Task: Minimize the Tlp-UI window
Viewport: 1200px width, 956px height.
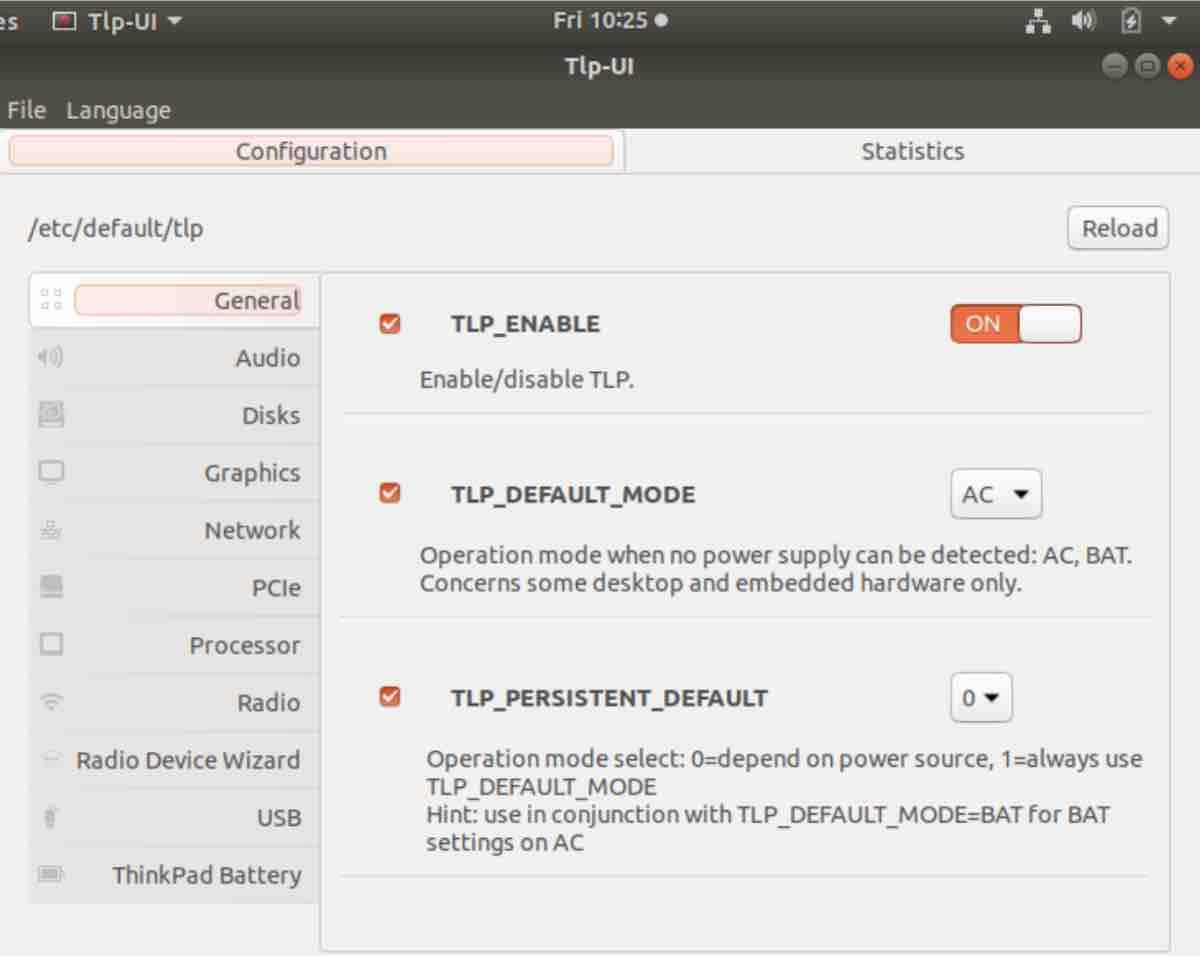Action: 1114,66
